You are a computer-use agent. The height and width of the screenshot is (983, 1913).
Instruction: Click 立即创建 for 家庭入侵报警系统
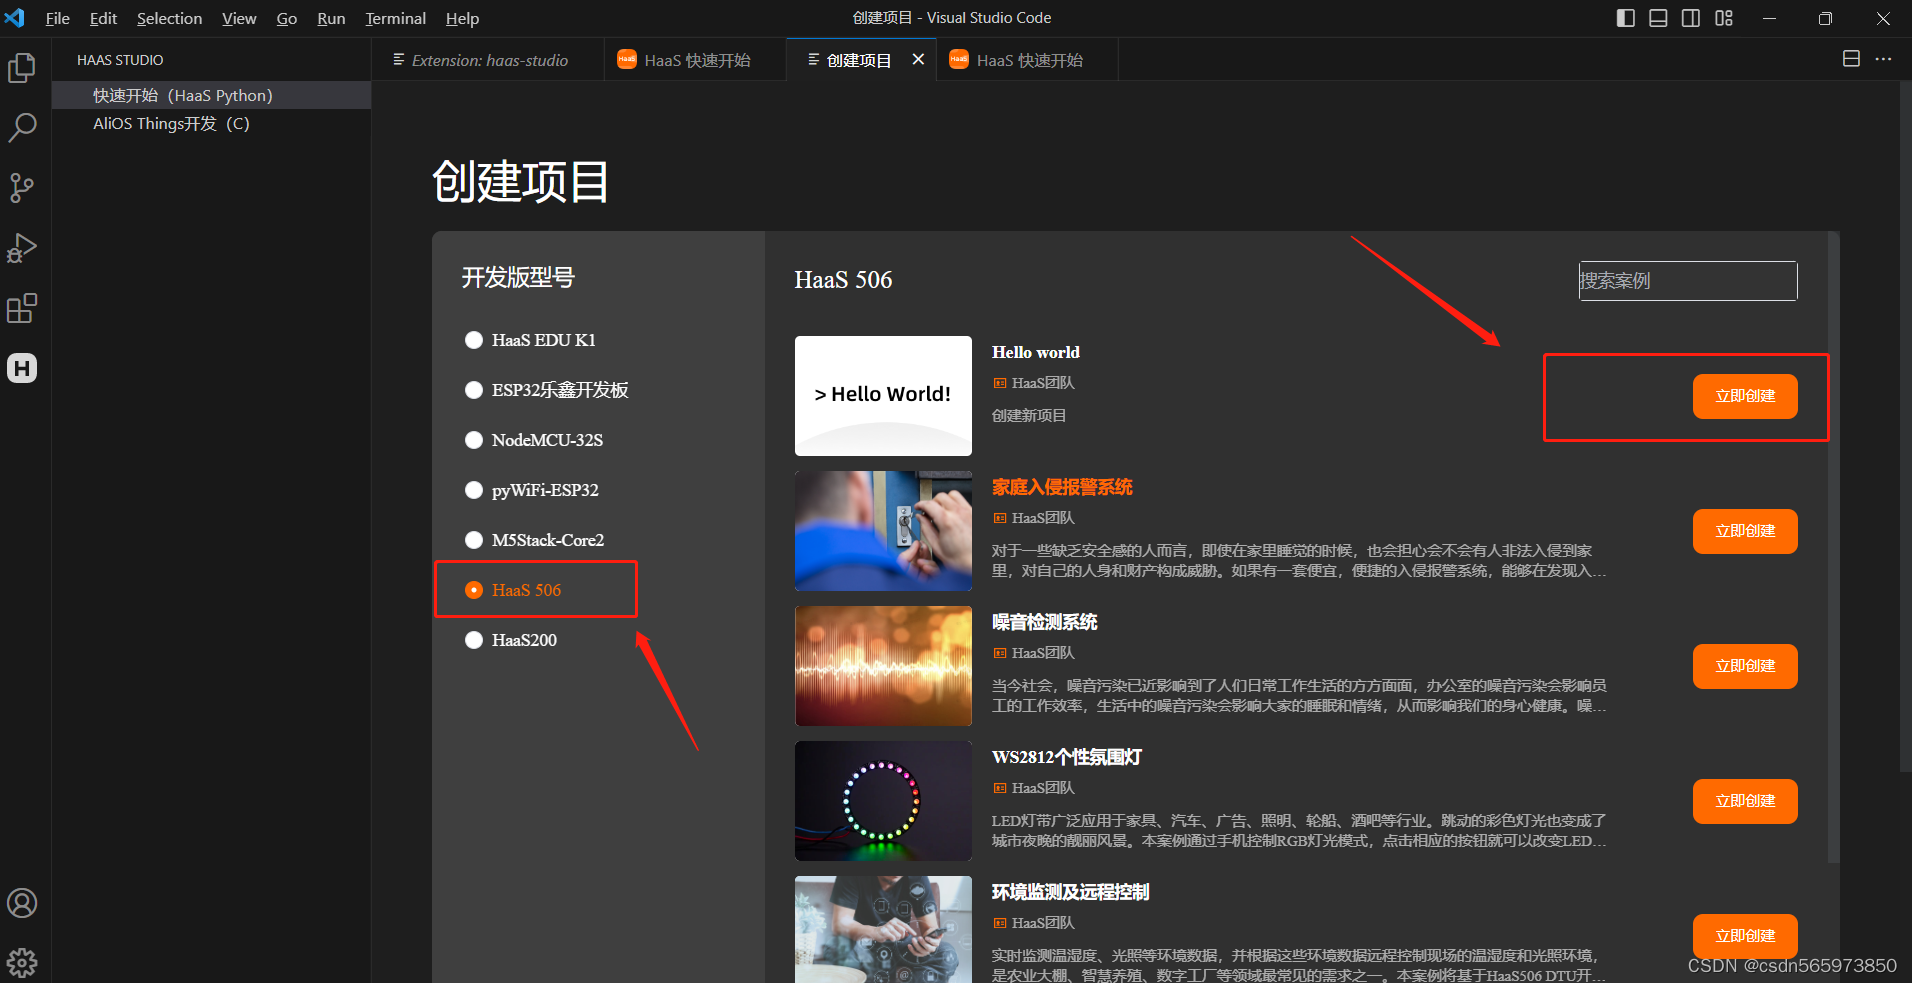[x=1745, y=531]
